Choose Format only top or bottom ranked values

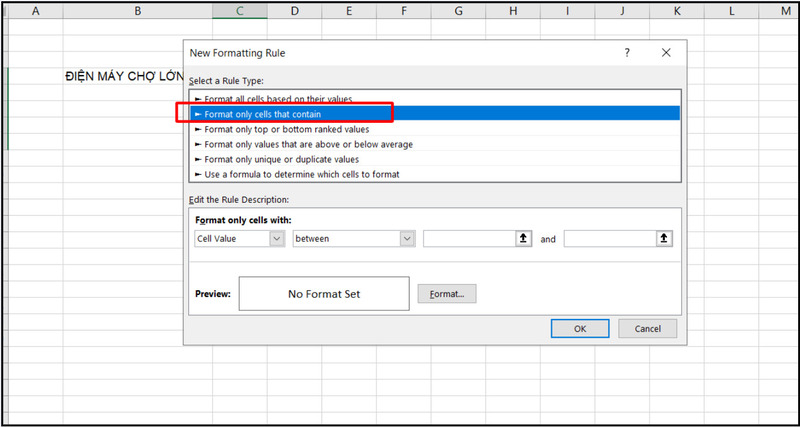pos(286,129)
